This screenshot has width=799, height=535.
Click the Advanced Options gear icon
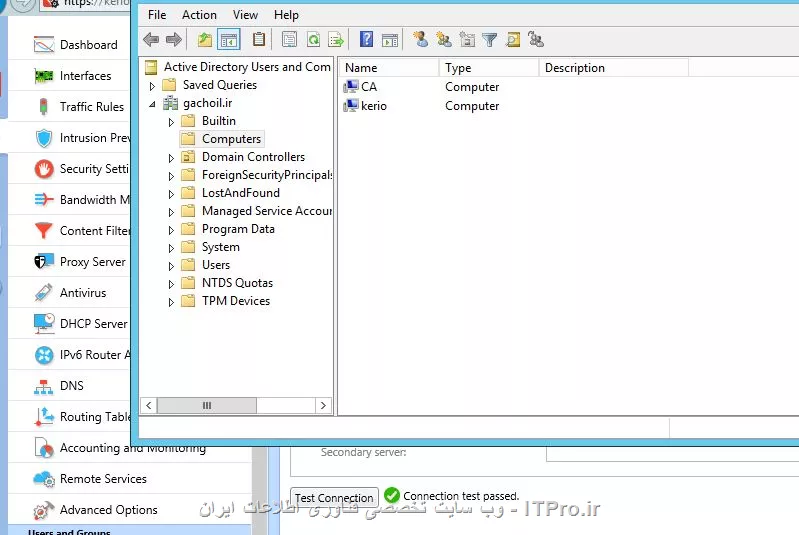click(x=44, y=510)
